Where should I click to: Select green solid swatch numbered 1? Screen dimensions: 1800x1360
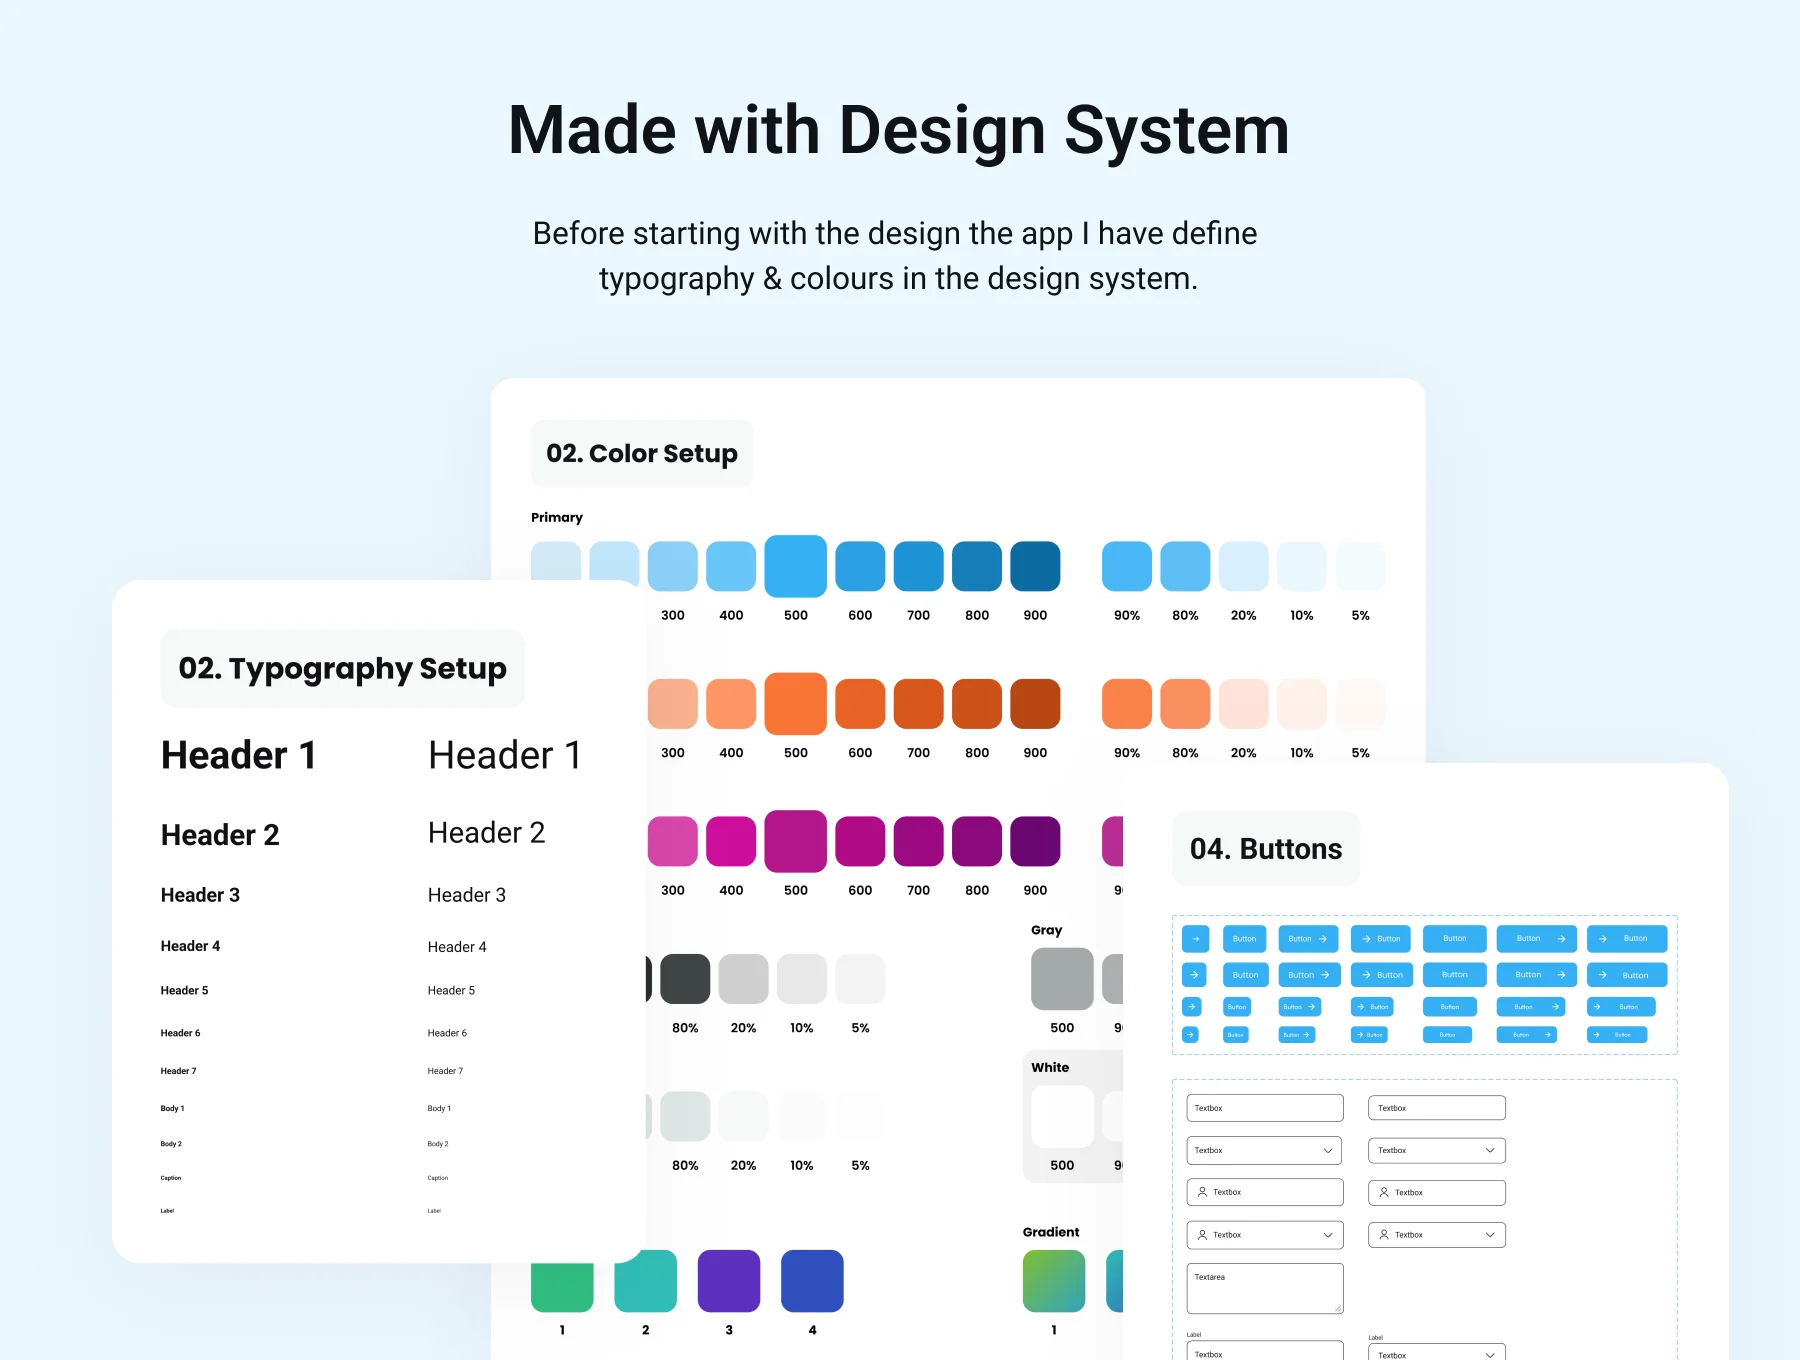click(x=562, y=1287)
